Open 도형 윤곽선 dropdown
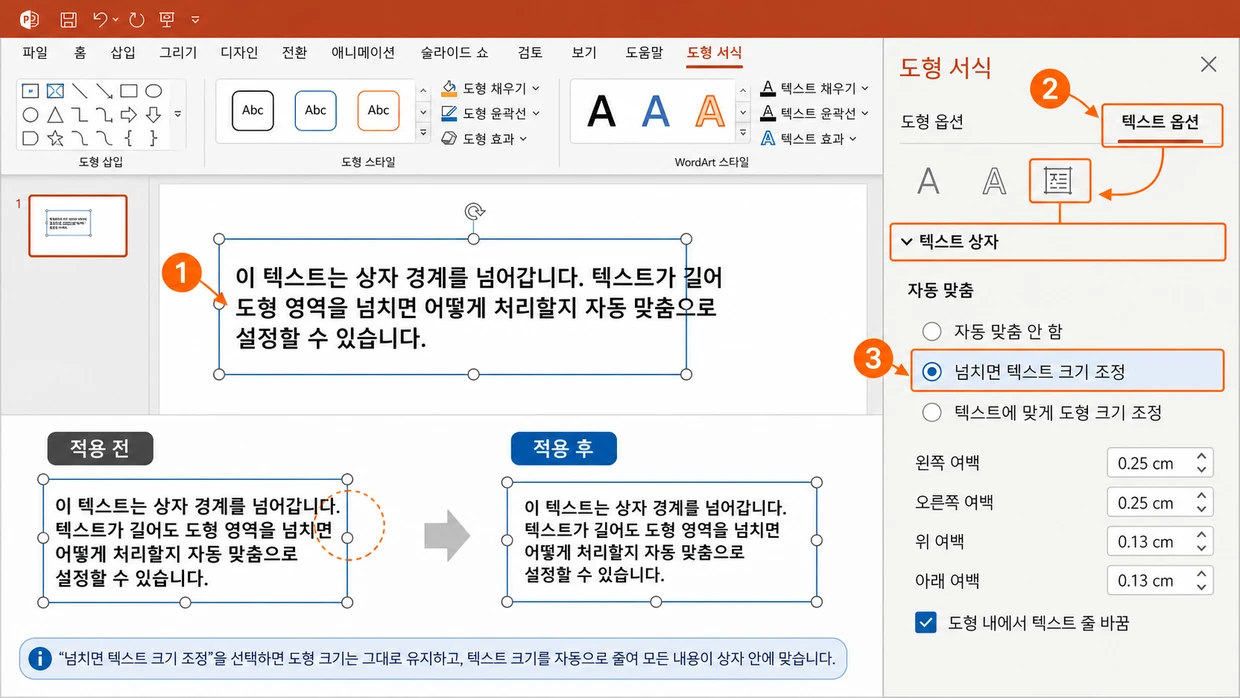 pyautogui.click(x=491, y=113)
